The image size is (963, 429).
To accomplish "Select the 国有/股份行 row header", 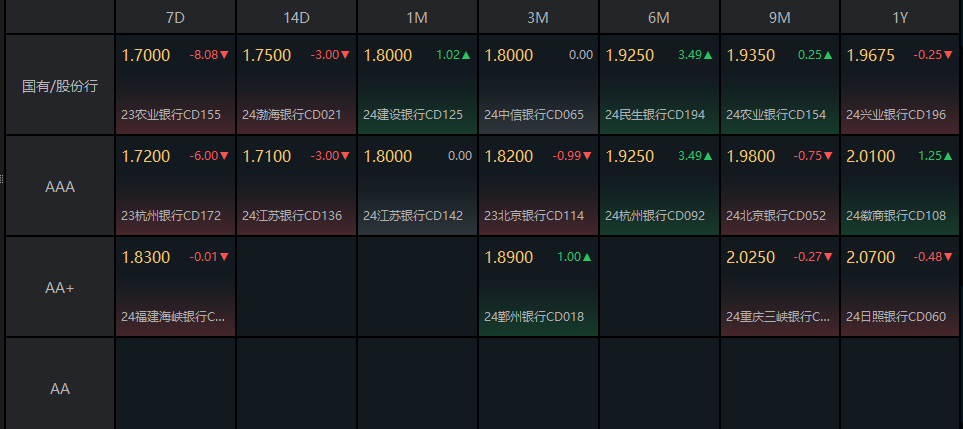I will [x=60, y=85].
